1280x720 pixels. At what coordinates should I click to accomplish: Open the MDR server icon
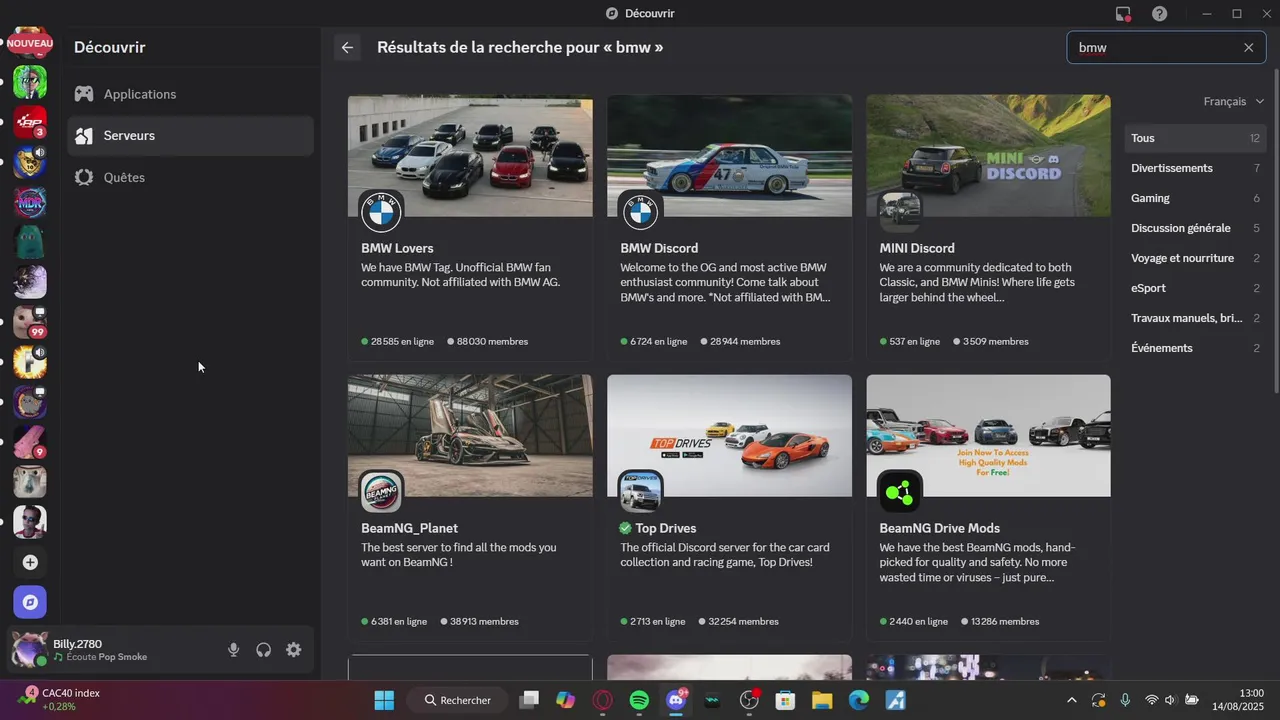coord(30,202)
